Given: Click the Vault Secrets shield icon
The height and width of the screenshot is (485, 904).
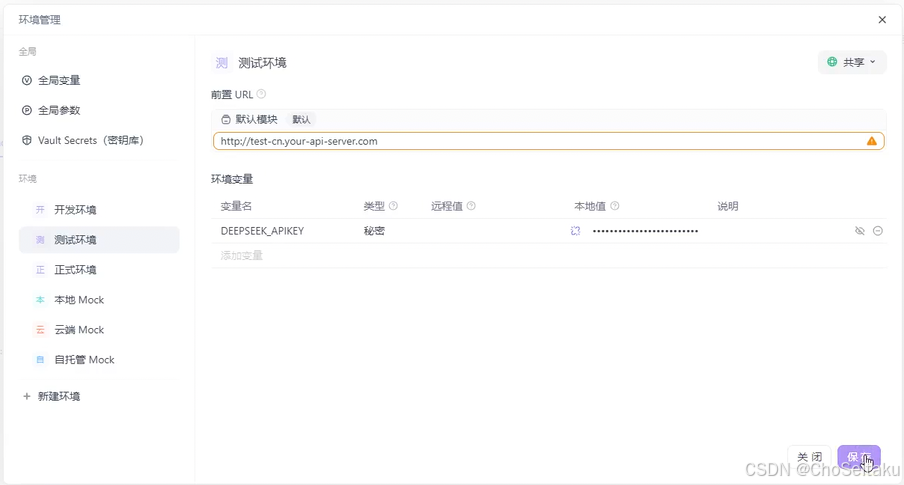Looking at the screenshot, I should [x=27, y=140].
